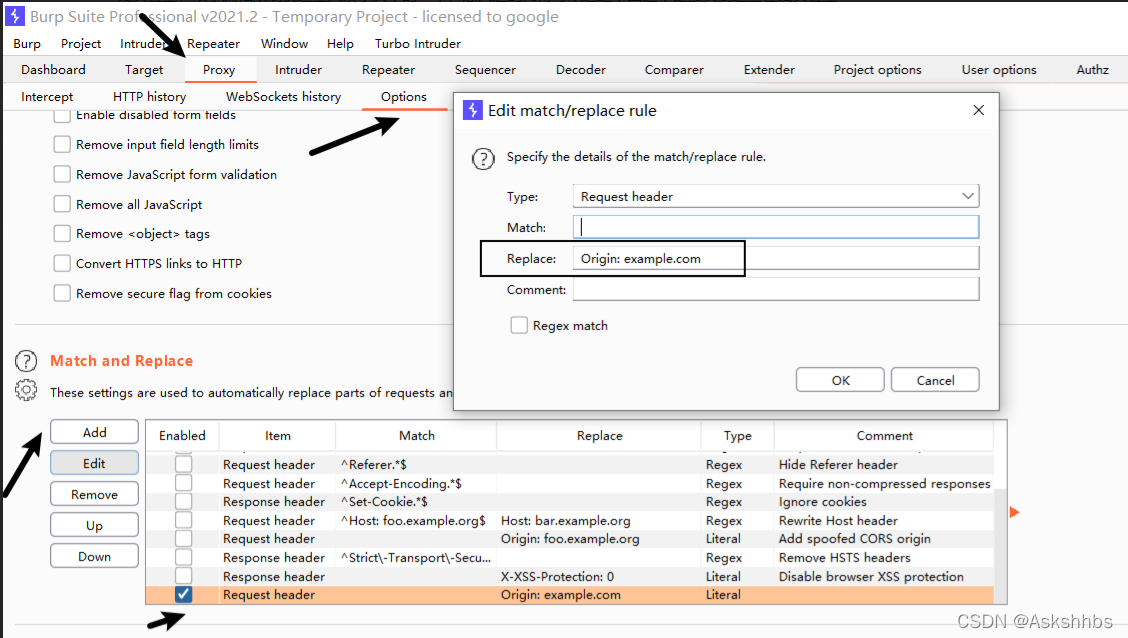
Task: Click the Match and Replace help icon
Action: click(x=26, y=361)
